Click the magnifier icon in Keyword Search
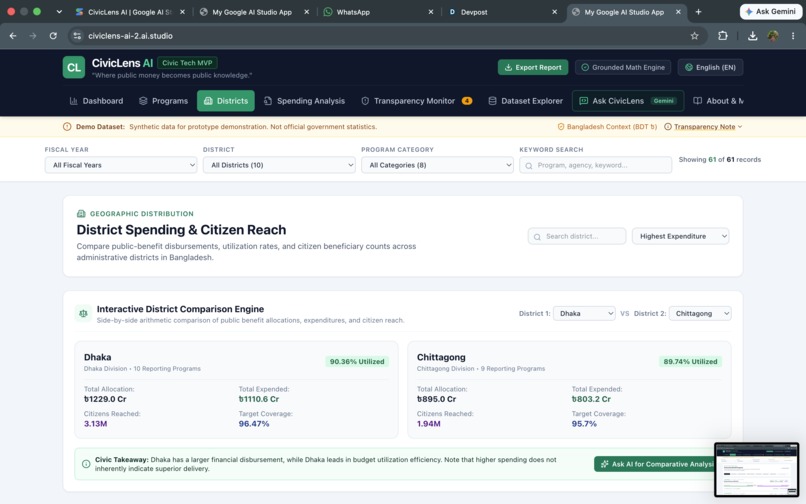The height and width of the screenshot is (504, 806). click(x=528, y=166)
